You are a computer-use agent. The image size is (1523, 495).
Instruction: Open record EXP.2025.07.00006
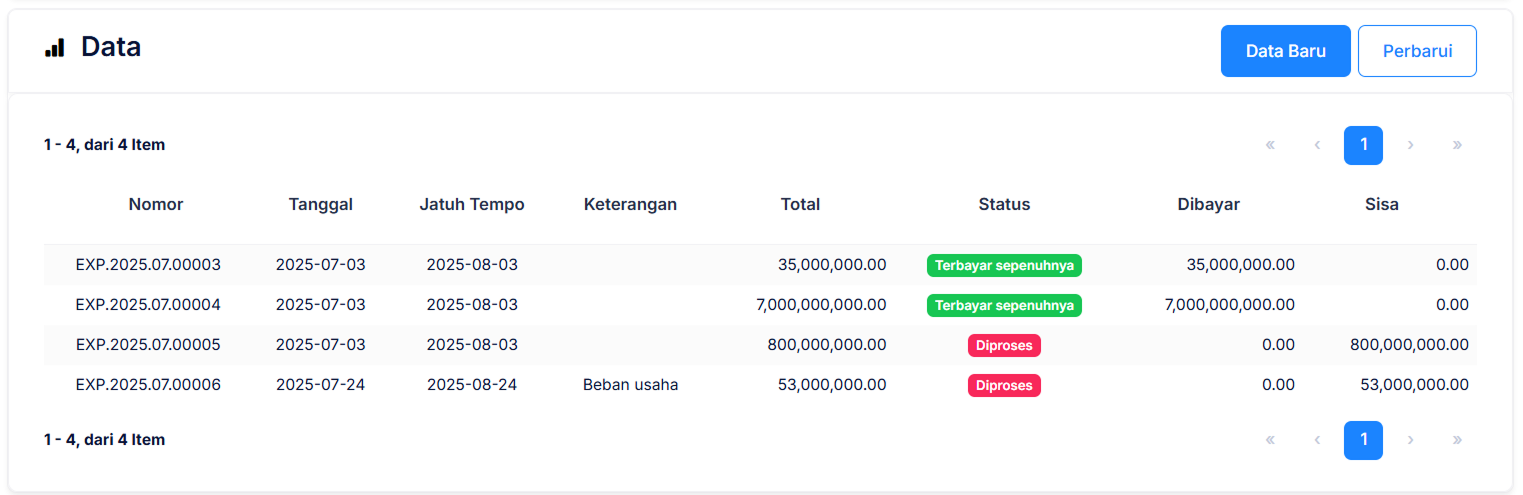click(148, 385)
